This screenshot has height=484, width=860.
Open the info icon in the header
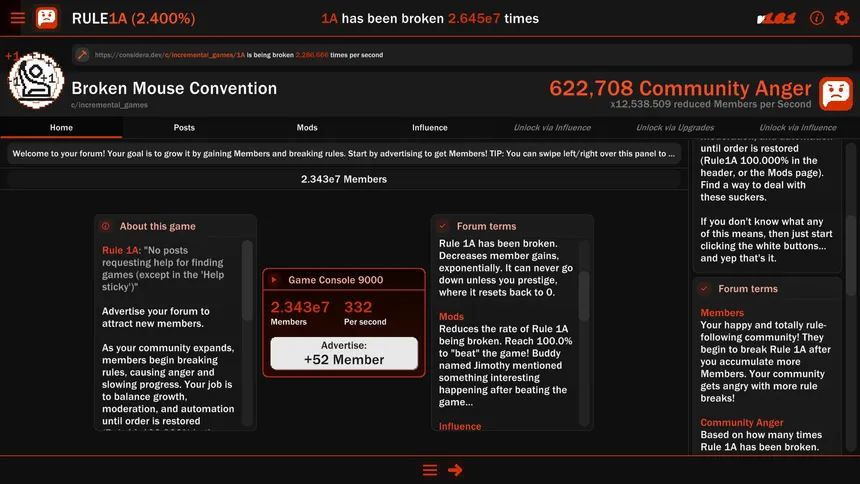pyautogui.click(x=817, y=18)
